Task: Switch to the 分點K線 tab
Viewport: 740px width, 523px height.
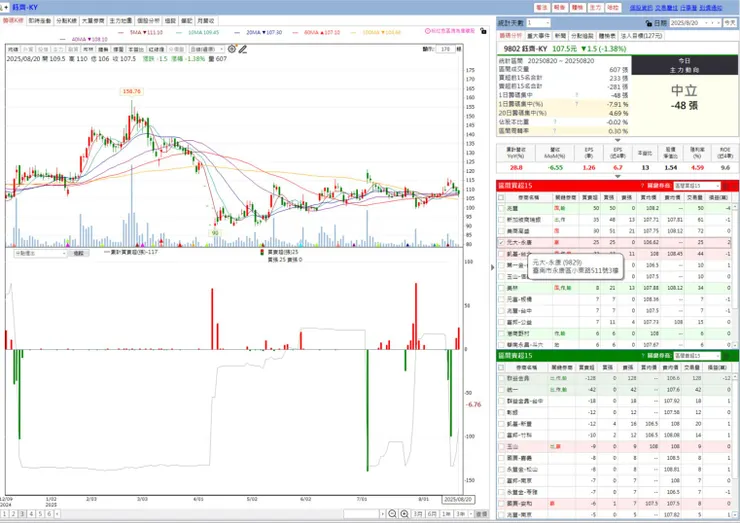Action: tap(67, 21)
